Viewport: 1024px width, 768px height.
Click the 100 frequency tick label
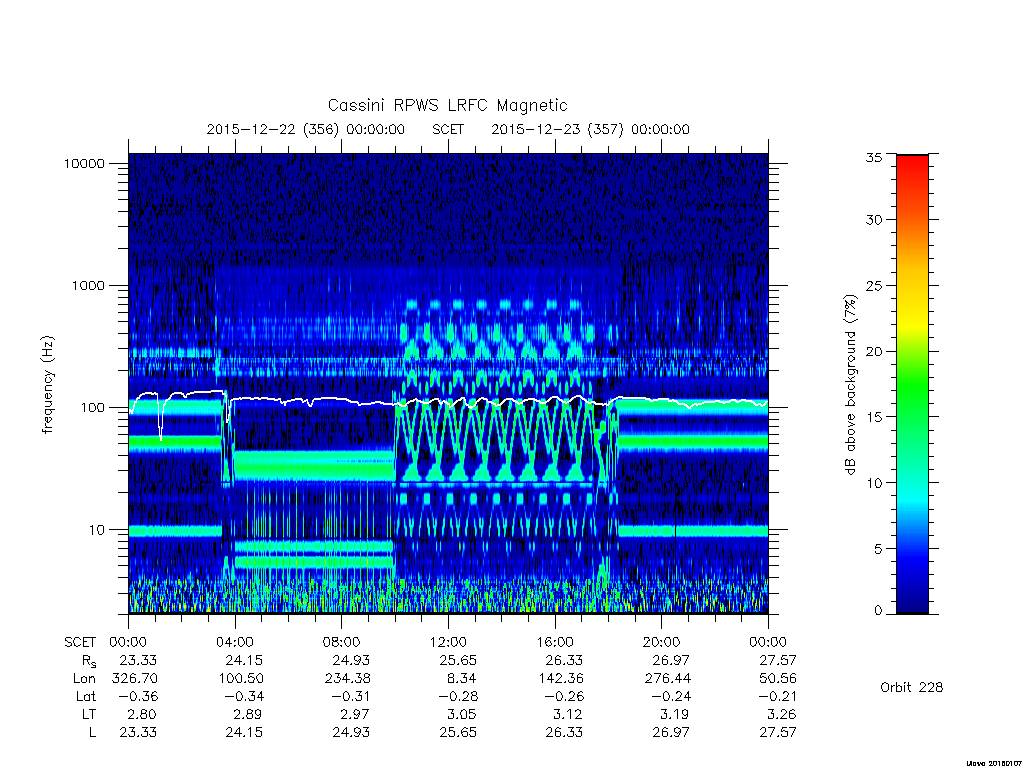tap(92, 408)
